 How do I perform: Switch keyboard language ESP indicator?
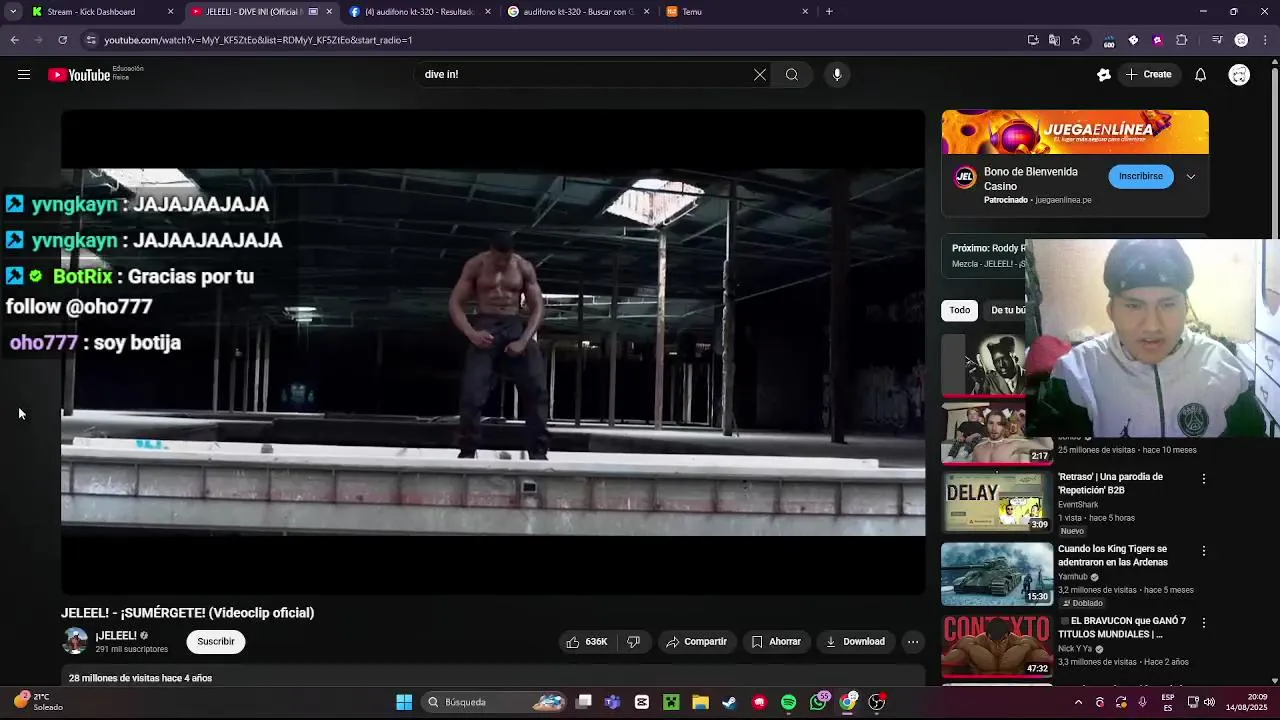click(x=1168, y=702)
